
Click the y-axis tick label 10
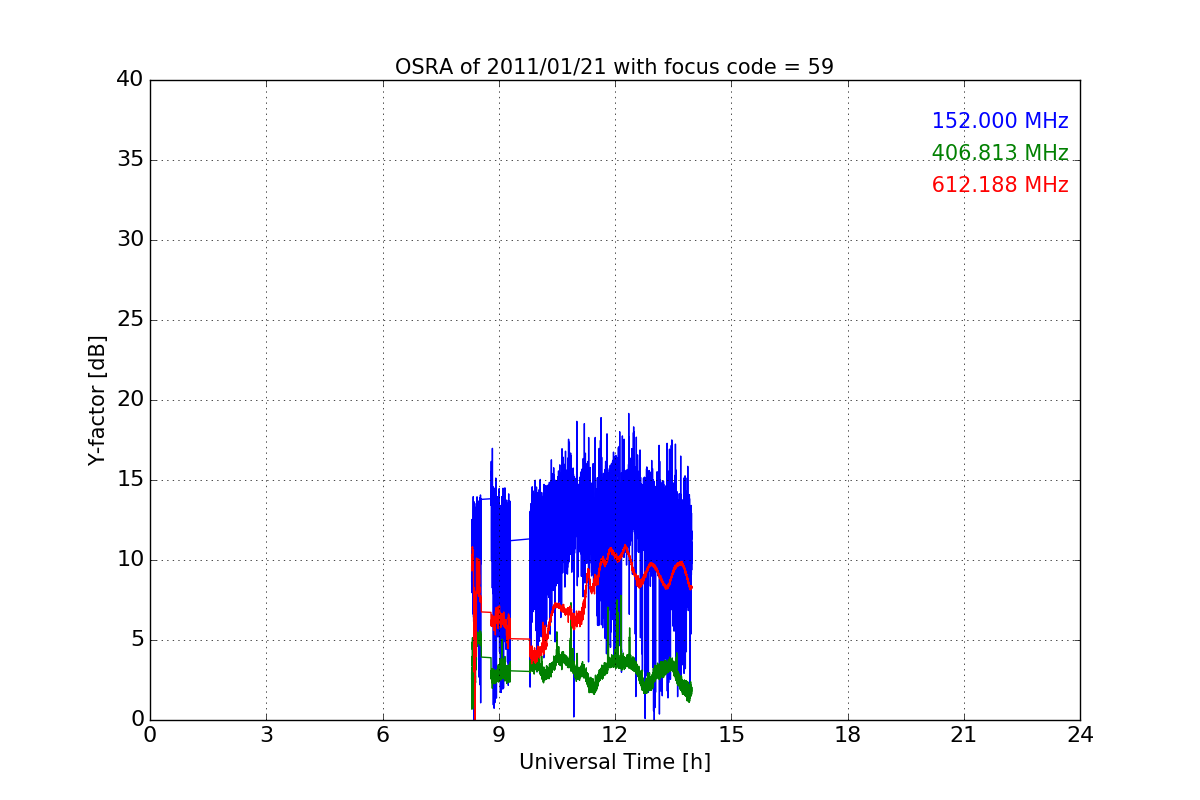tap(130, 560)
